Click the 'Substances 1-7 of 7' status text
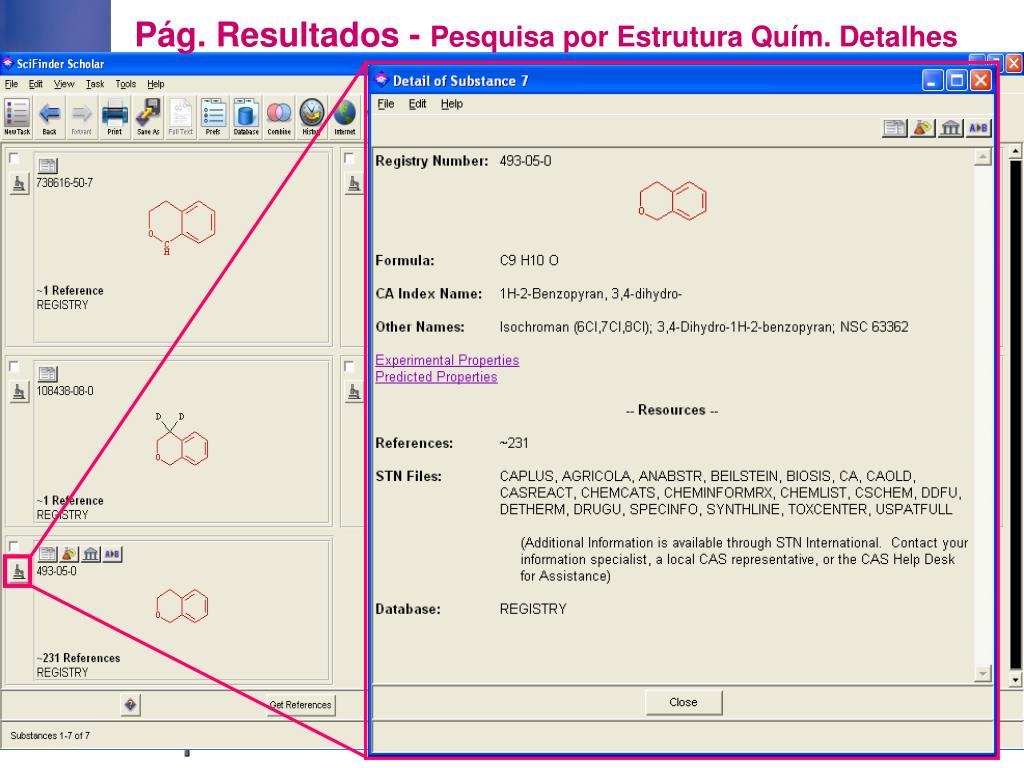This screenshot has width=1024, height=768. [x=50, y=736]
